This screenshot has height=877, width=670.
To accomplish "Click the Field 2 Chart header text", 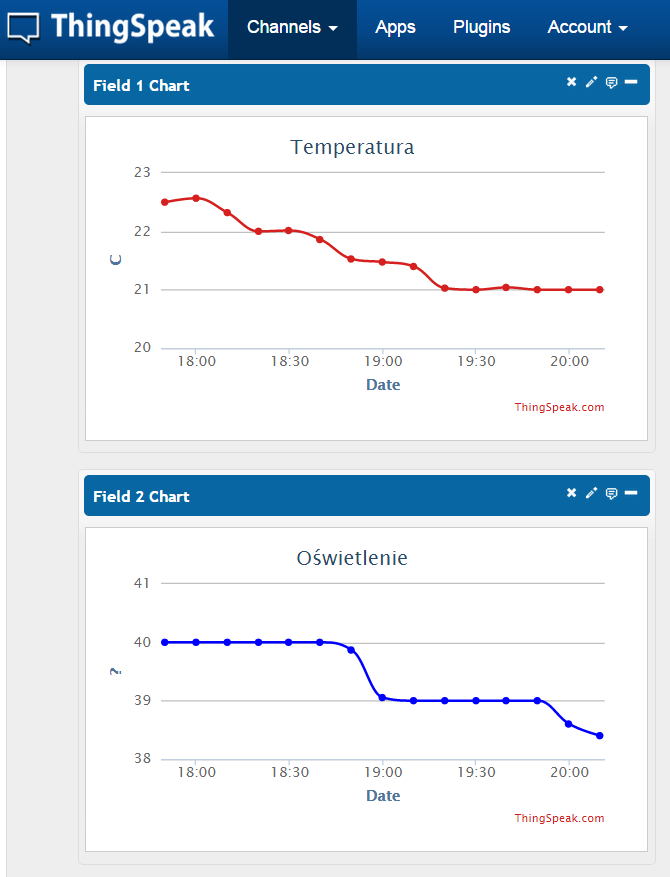I will (x=141, y=497).
